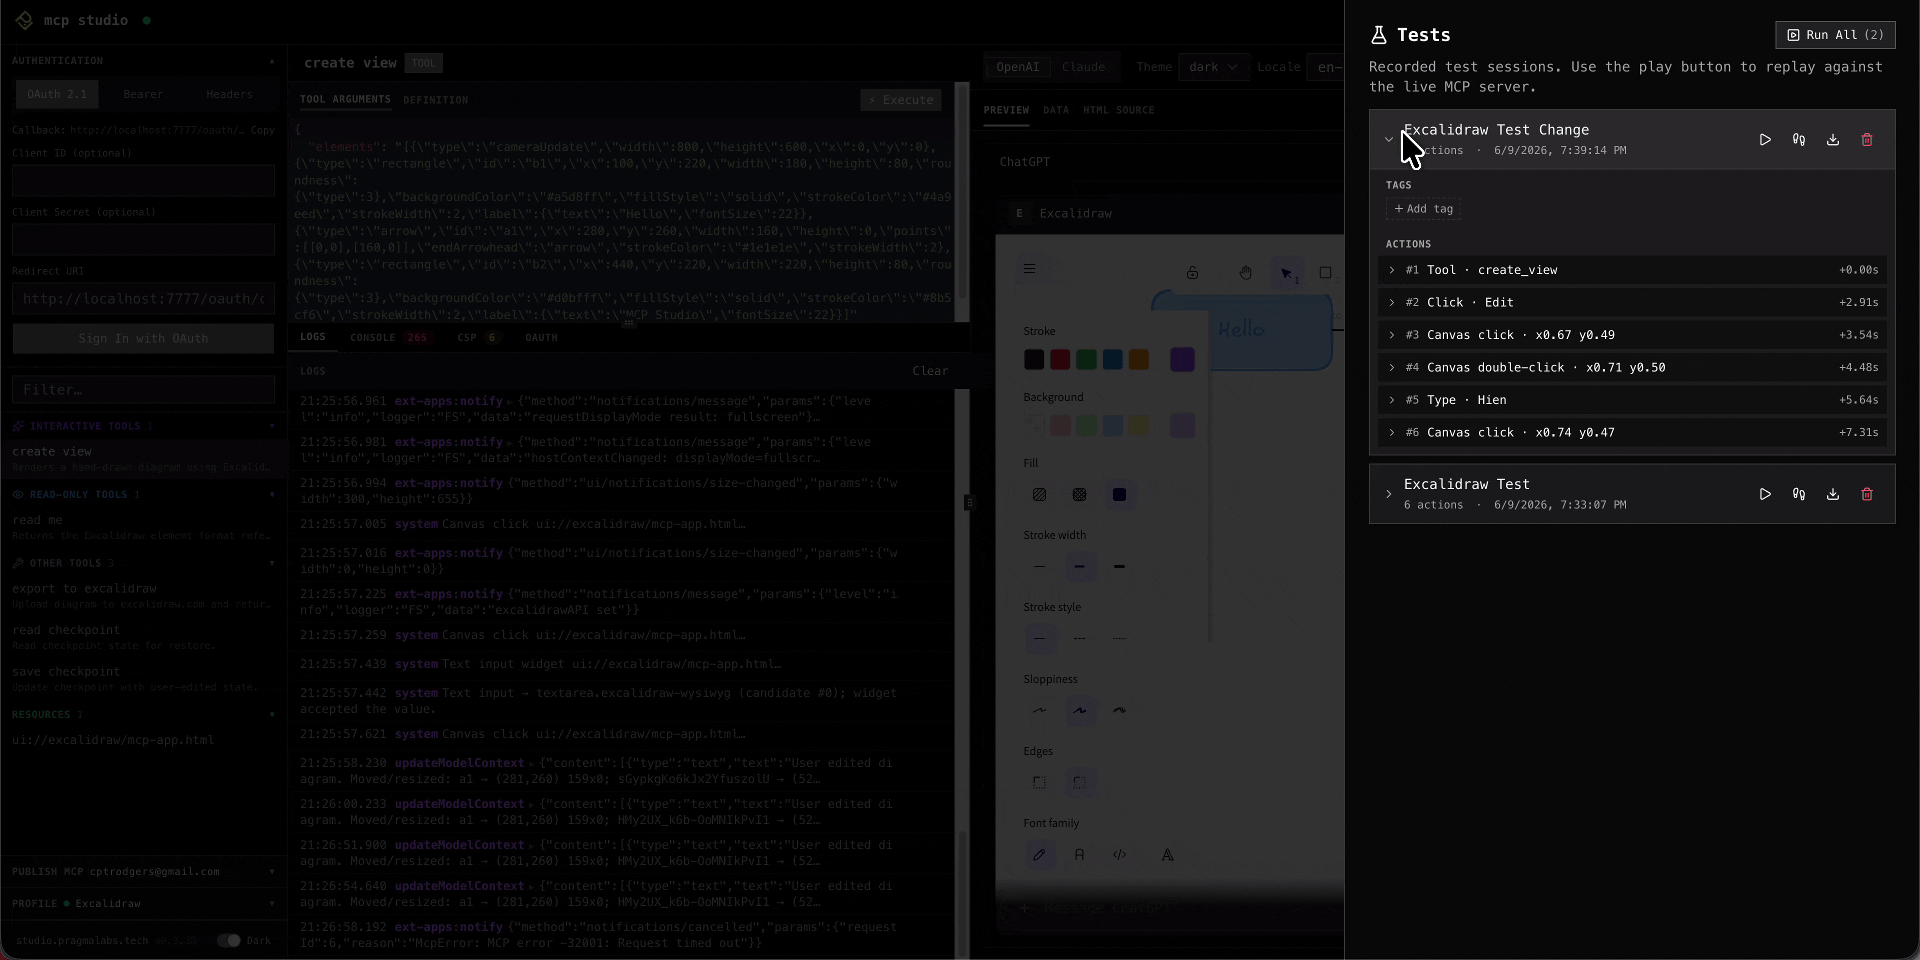Click the Add tag button
This screenshot has height=960, width=1920.
(x=1423, y=209)
